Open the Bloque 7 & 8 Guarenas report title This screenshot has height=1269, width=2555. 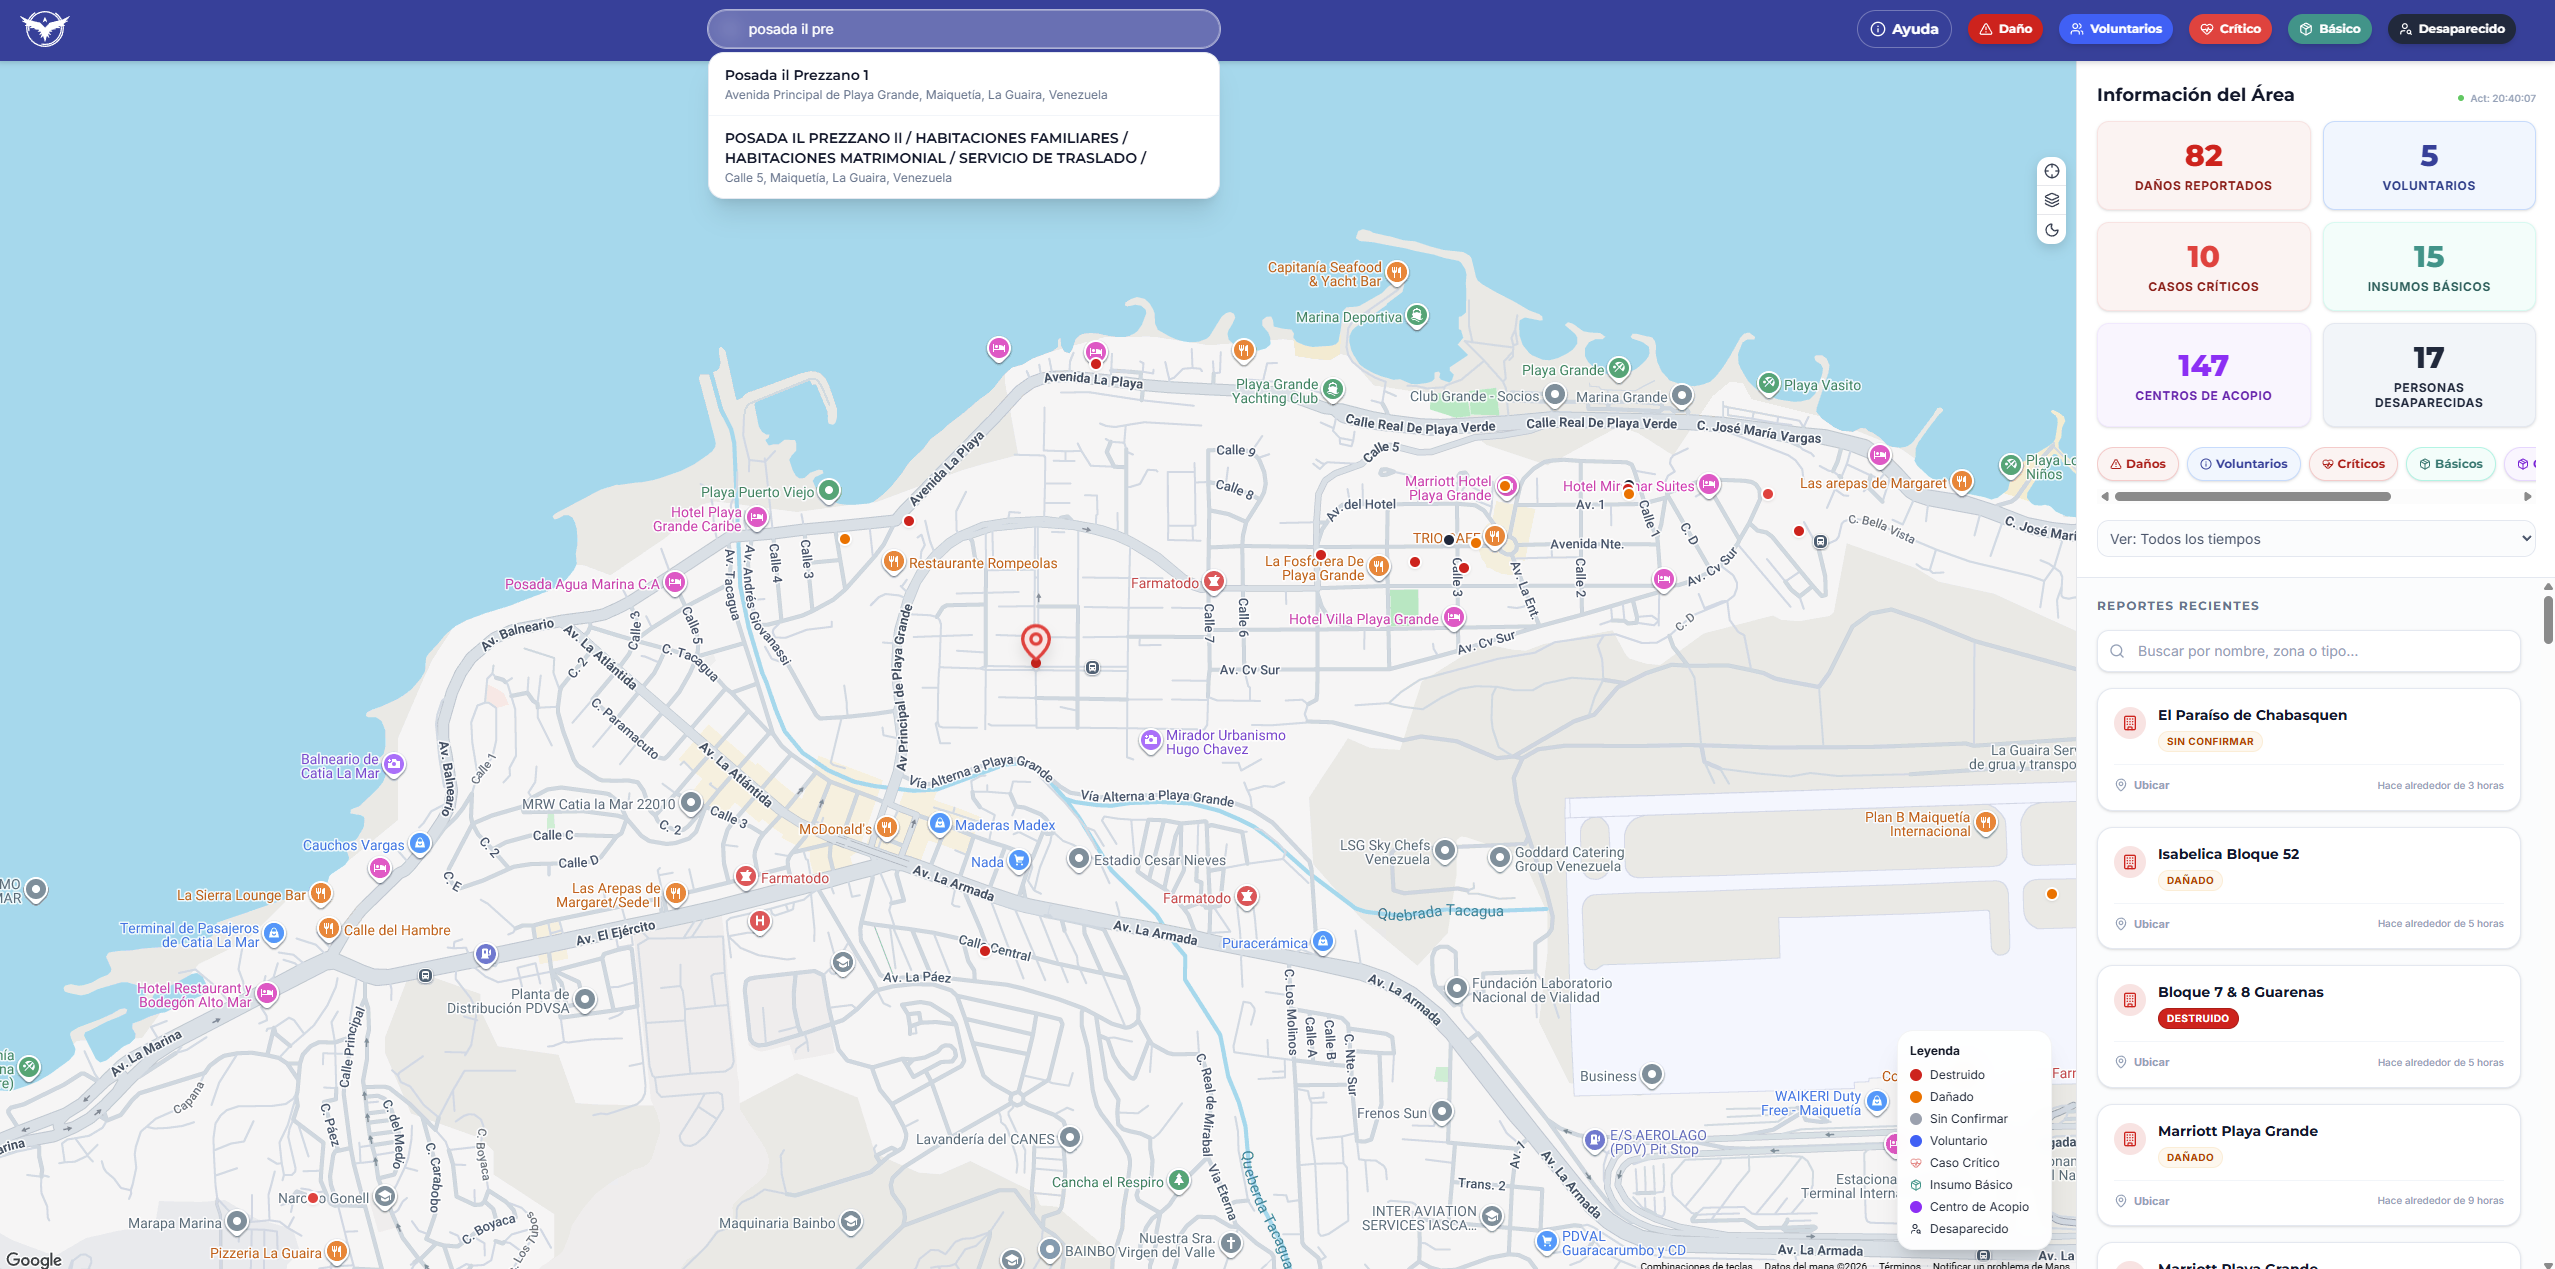tap(2240, 992)
